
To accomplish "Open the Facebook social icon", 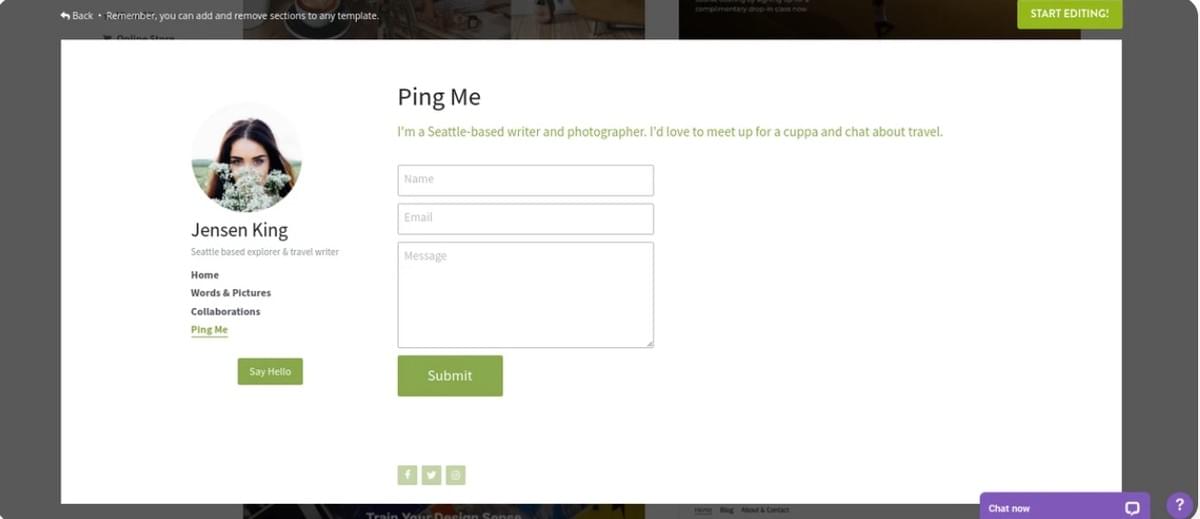I will tap(407, 475).
